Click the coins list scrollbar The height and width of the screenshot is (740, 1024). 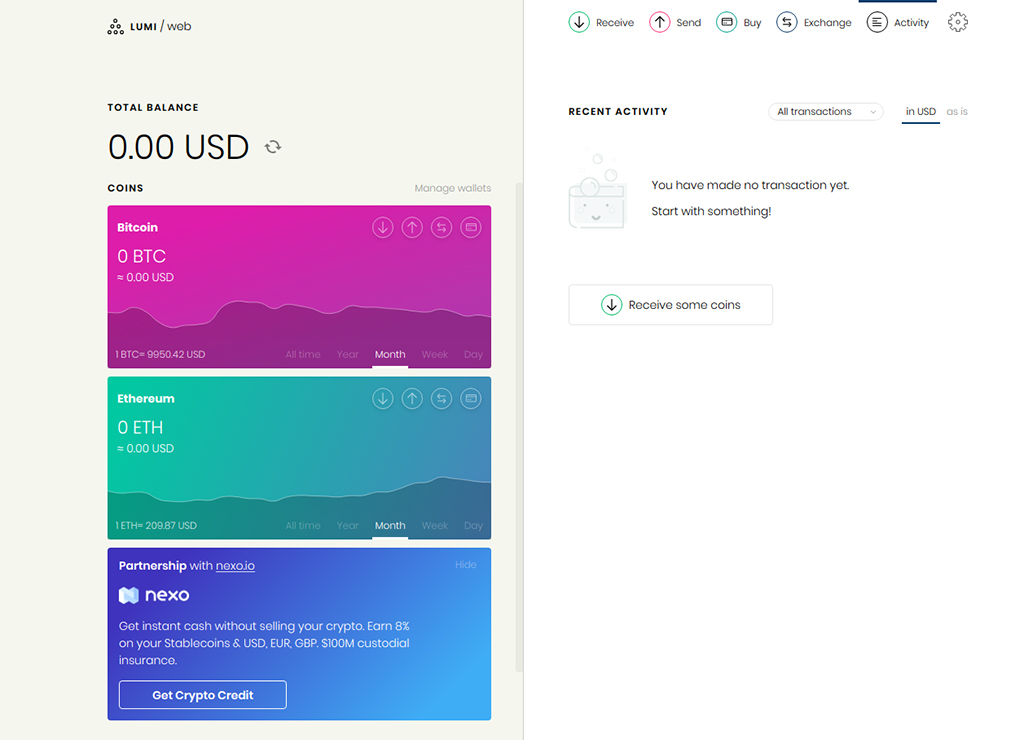(x=519, y=427)
